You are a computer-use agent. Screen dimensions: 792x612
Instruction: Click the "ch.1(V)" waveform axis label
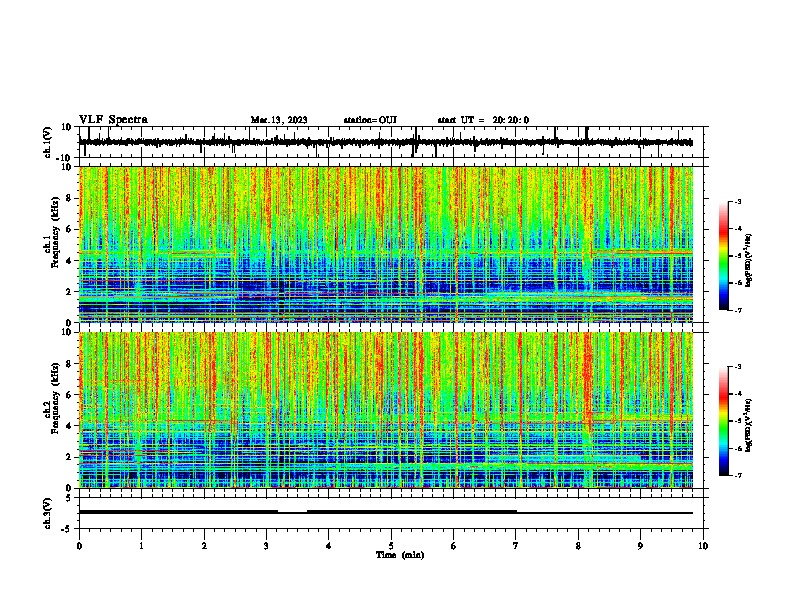pyautogui.click(x=48, y=142)
